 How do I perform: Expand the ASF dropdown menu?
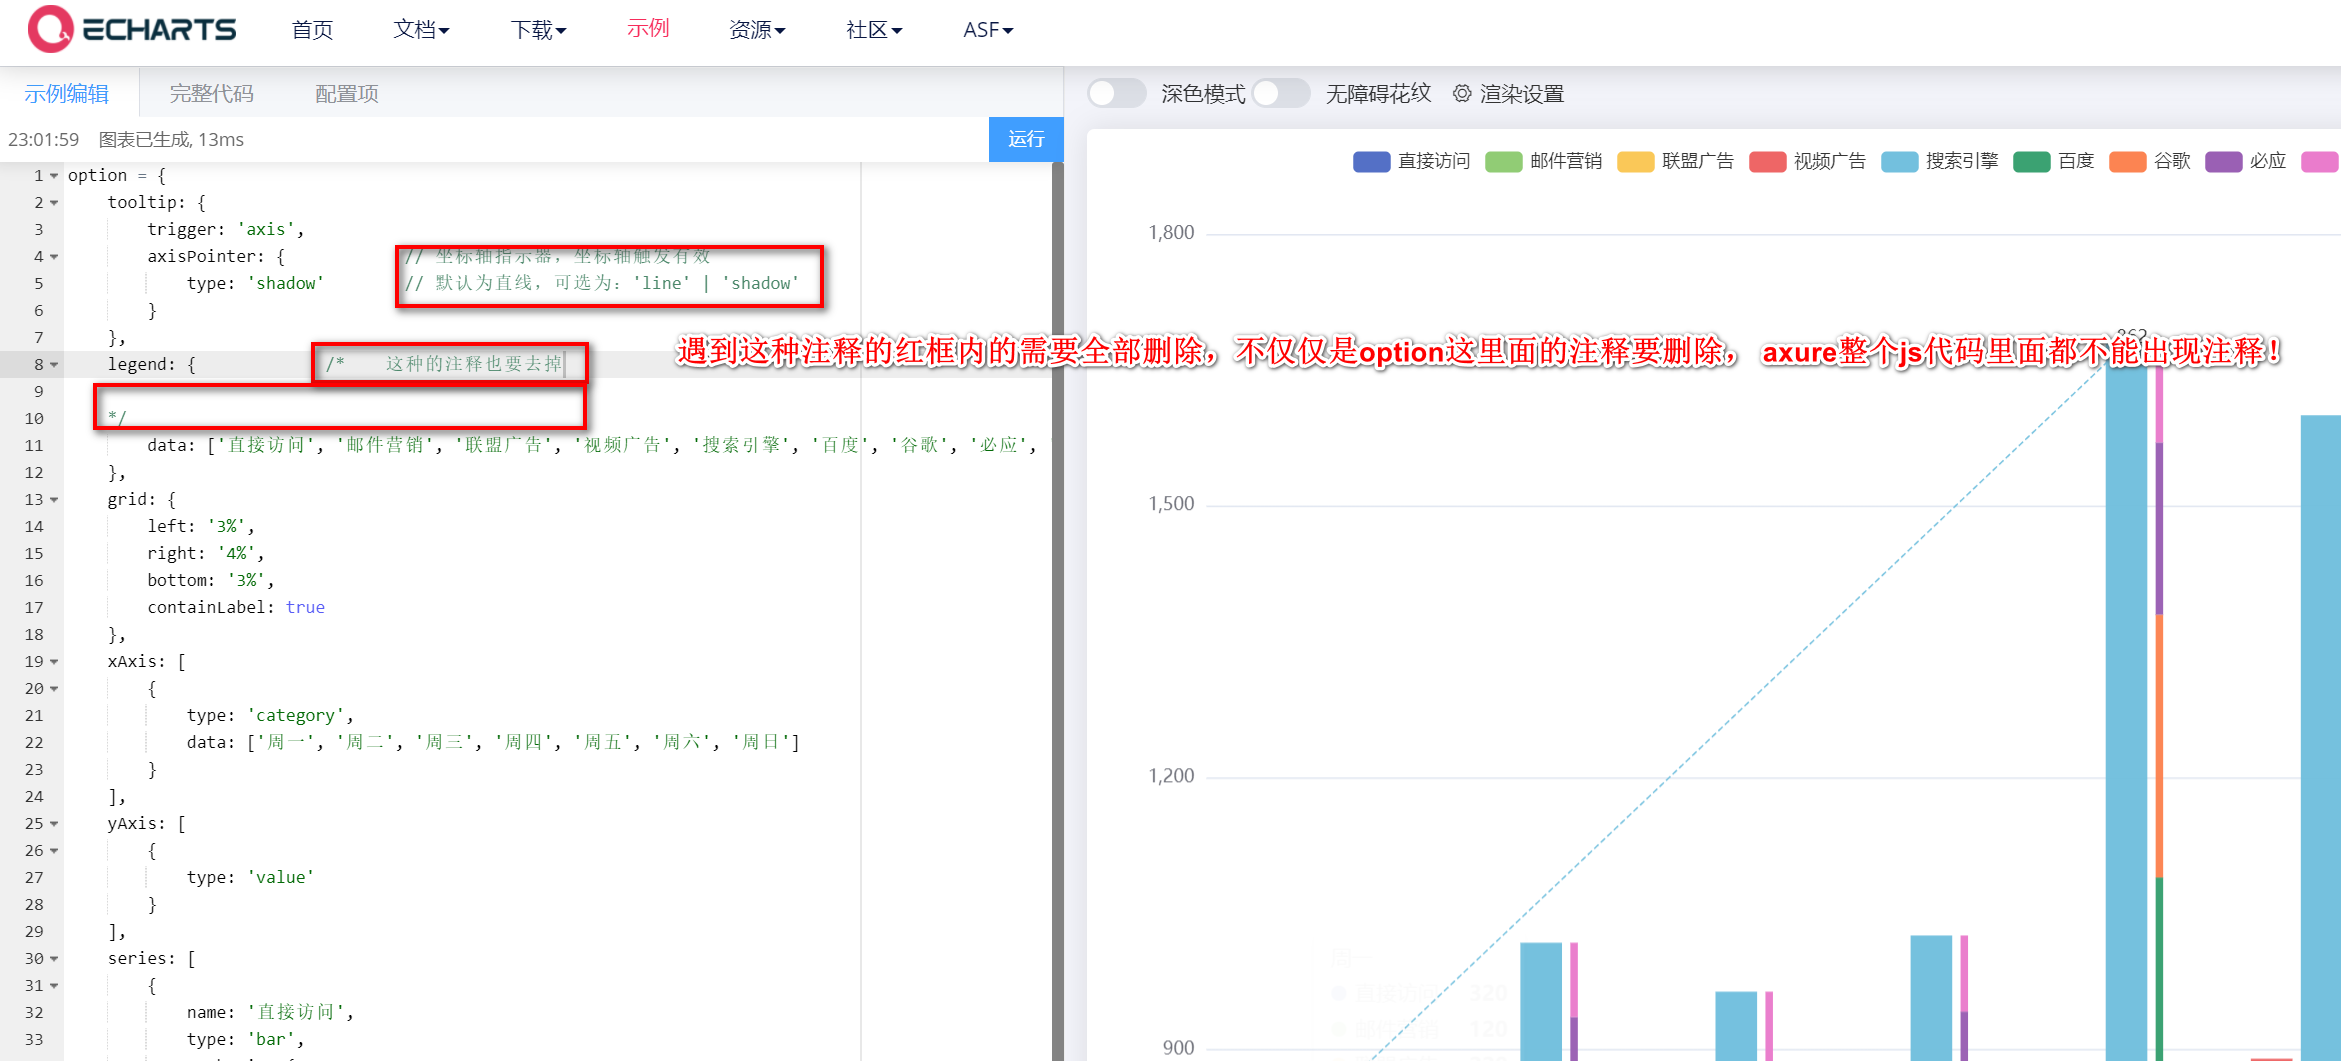click(x=988, y=30)
